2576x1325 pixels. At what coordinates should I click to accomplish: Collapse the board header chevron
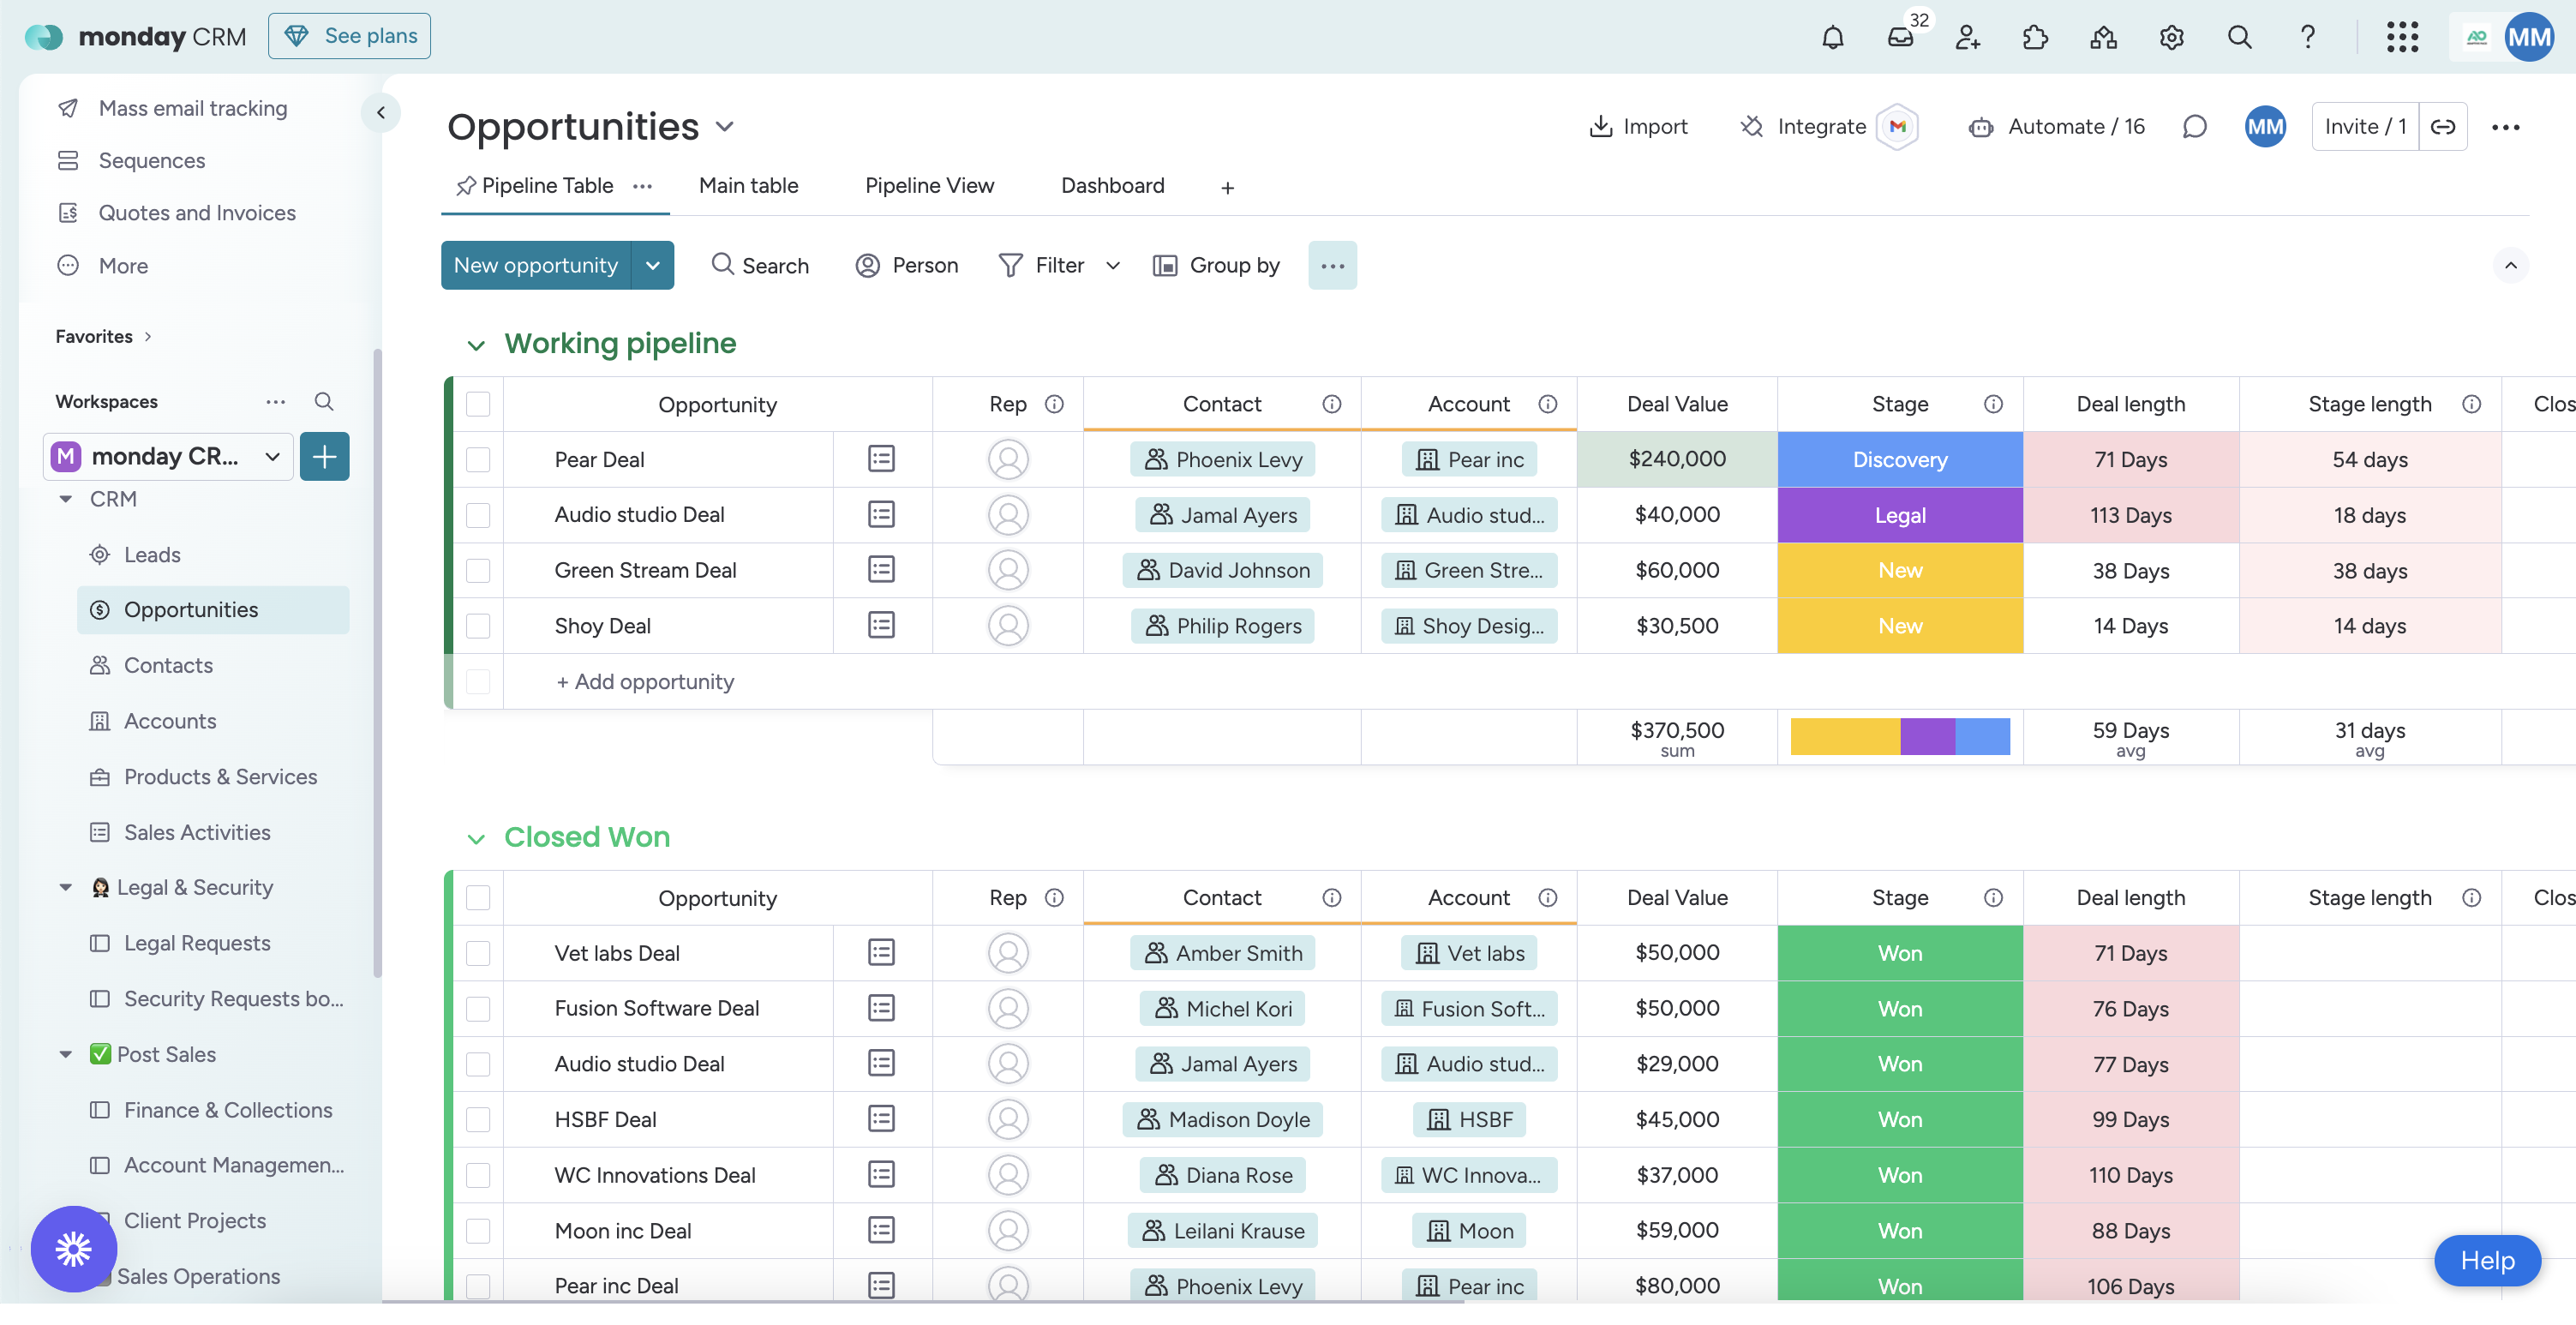click(x=2510, y=265)
